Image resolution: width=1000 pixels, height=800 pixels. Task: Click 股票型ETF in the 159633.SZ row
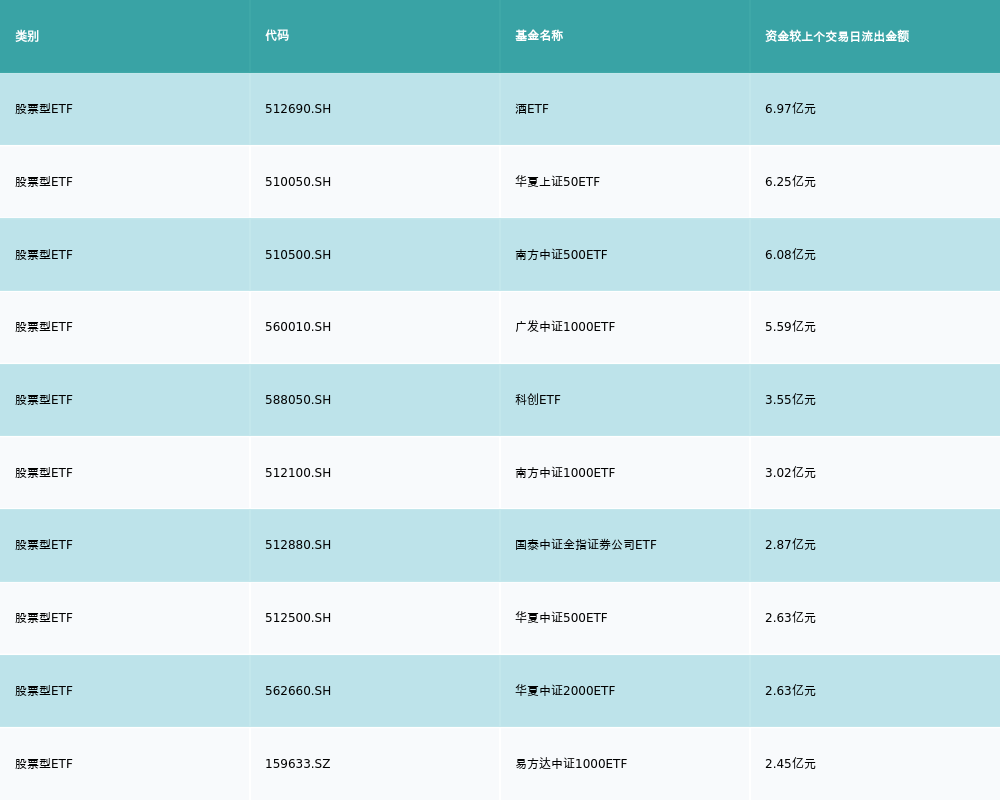pyautogui.click(x=44, y=764)
